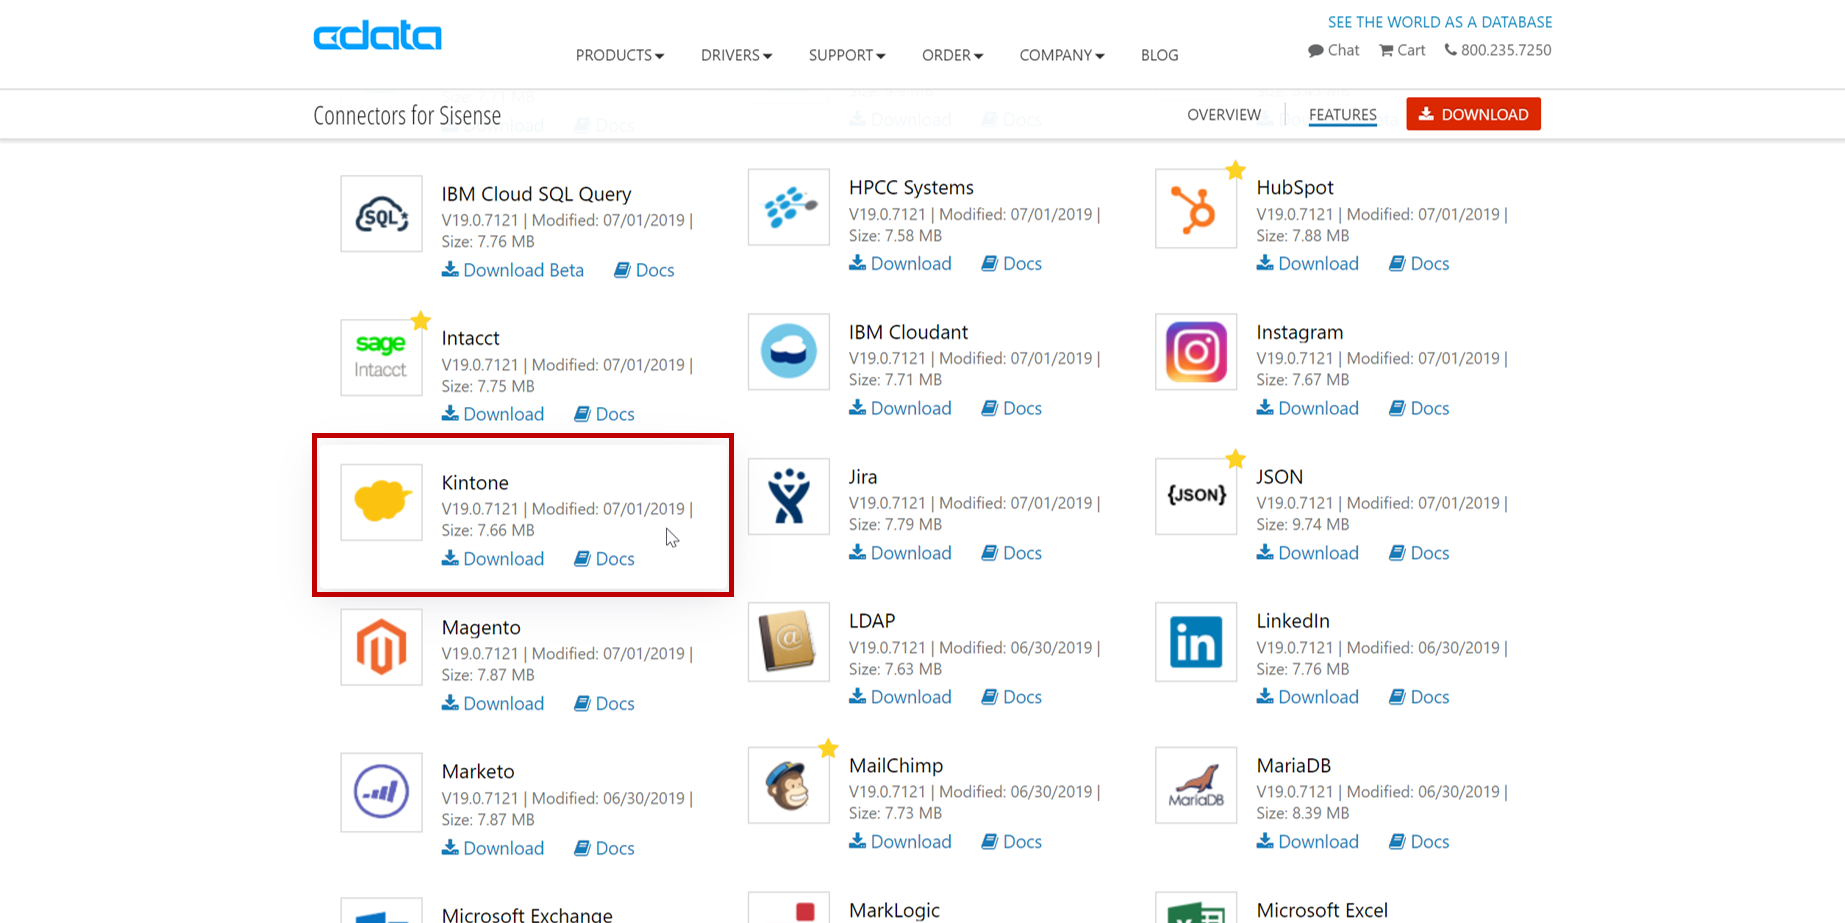The width and height of the screenshot is (1845, 923).
Task: Click the Kintone connector title
Action: [475, 483]
